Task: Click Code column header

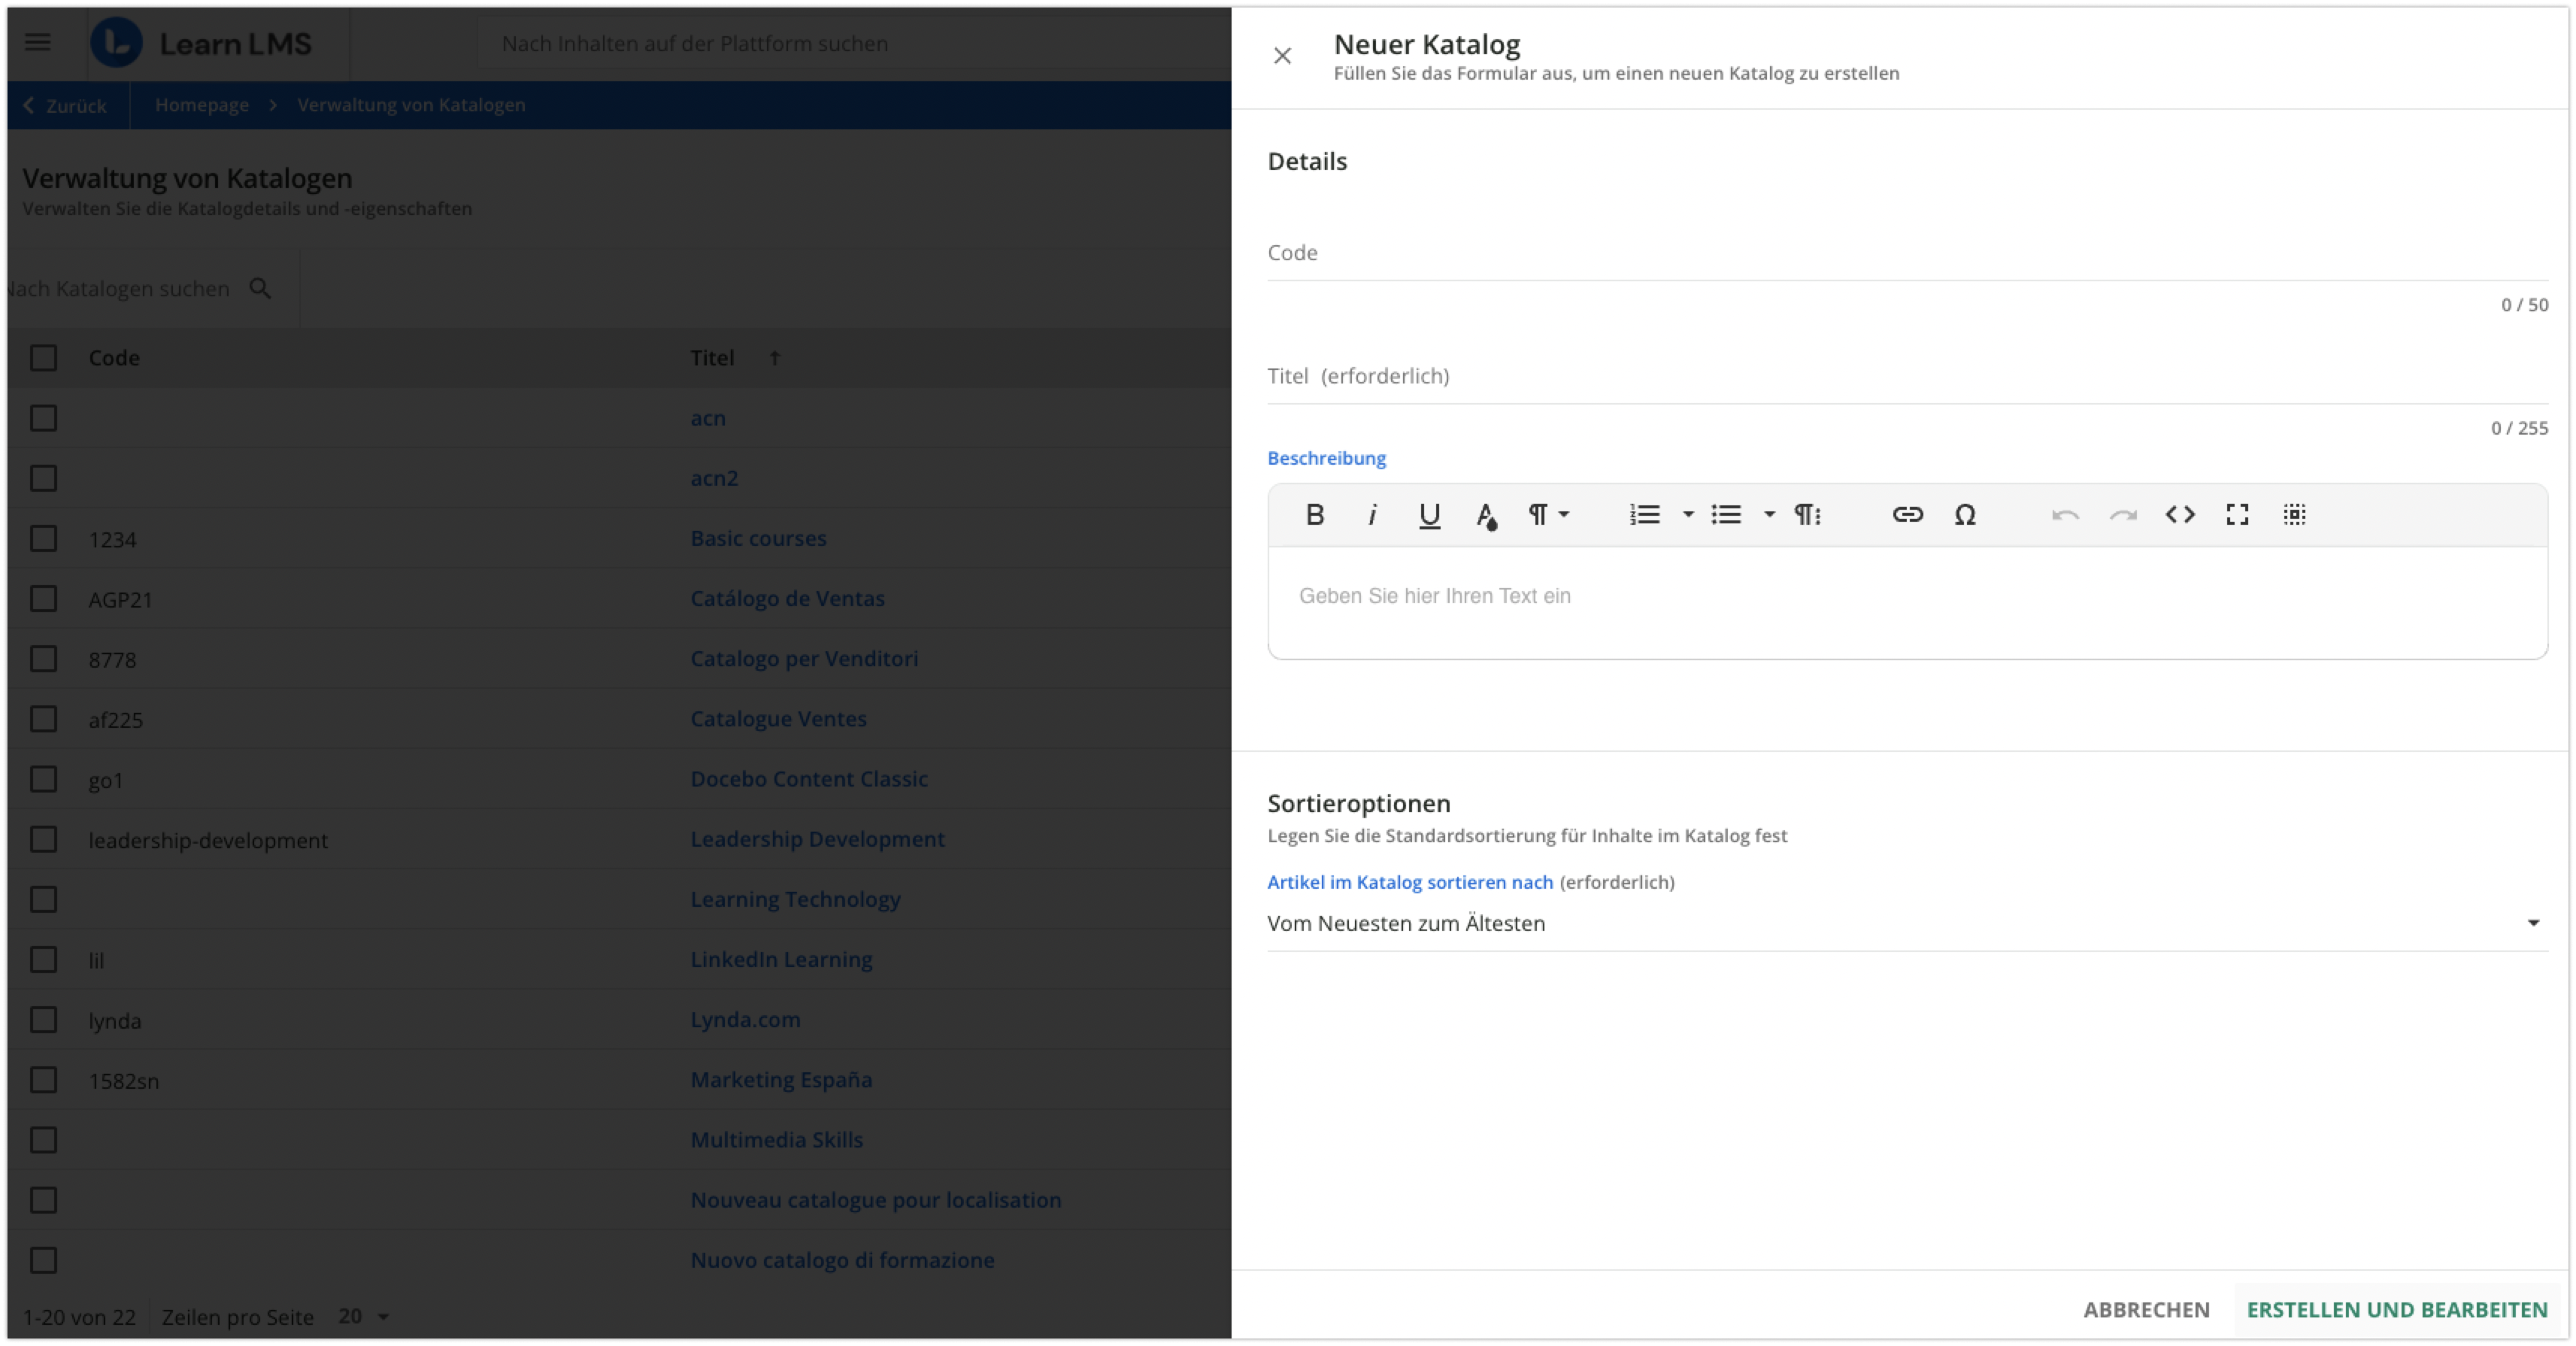Action: click(114, 358)
